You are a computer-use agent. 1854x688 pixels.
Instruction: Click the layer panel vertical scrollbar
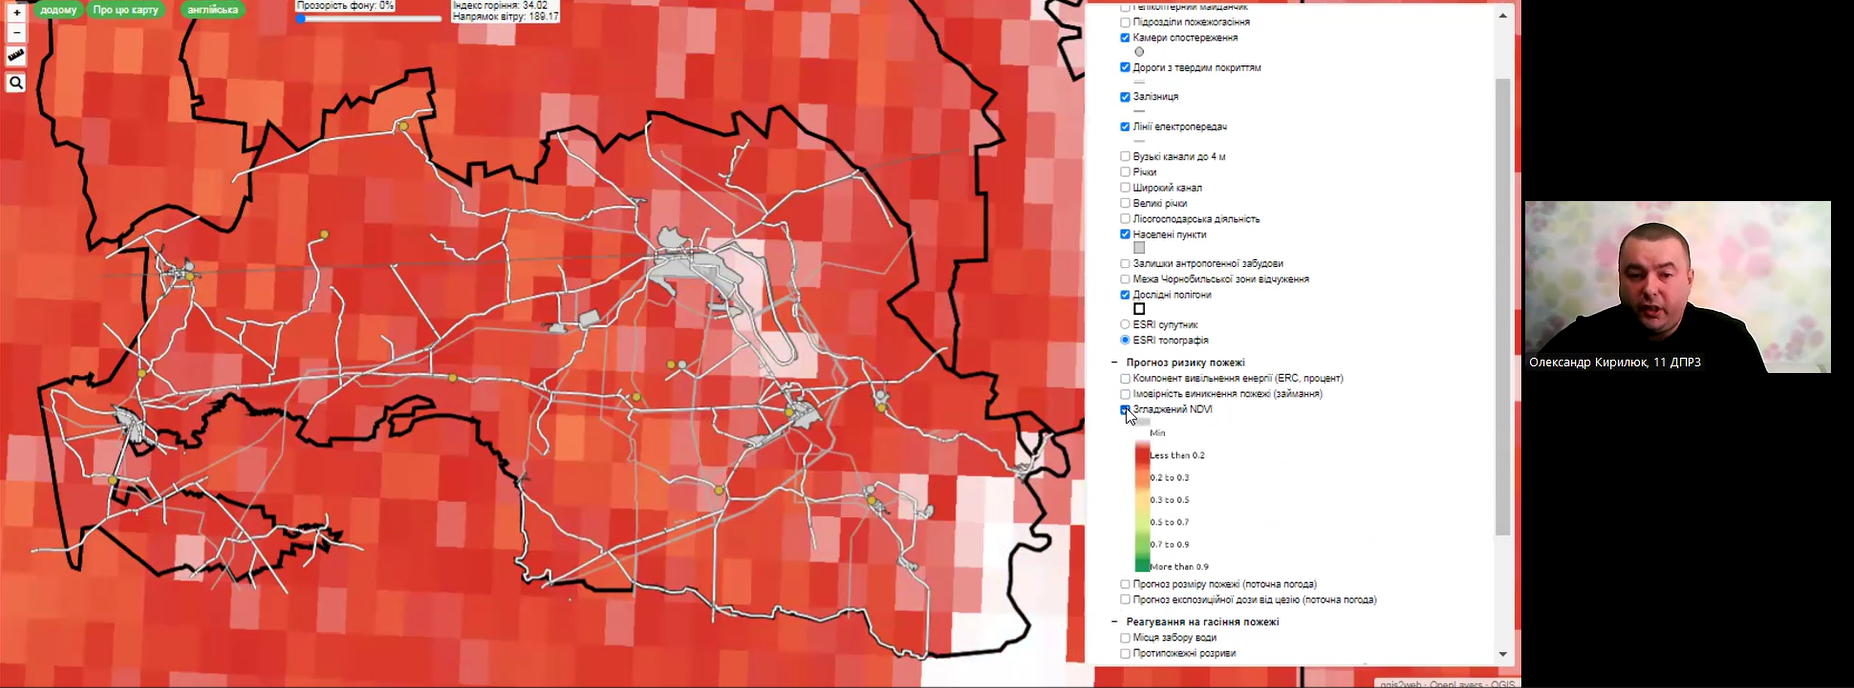click(x=1502, y=300)
